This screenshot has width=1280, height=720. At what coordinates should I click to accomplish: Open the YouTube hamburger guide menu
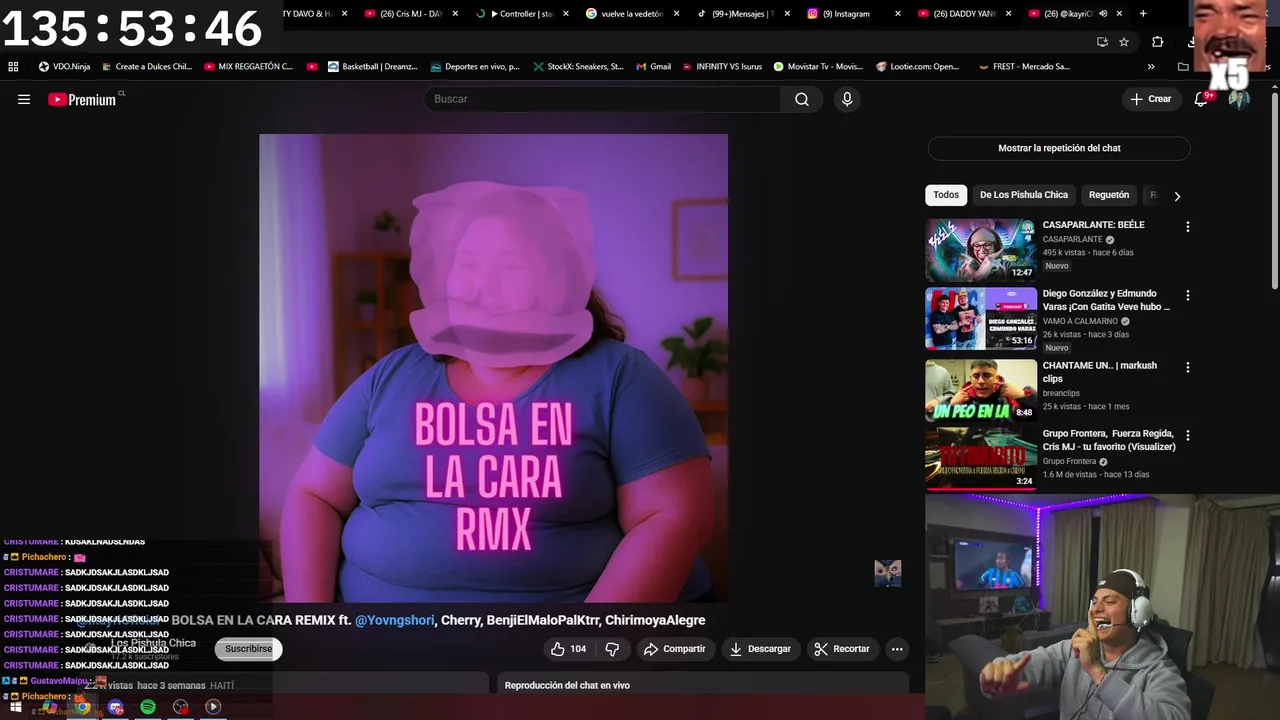[24, 99]
